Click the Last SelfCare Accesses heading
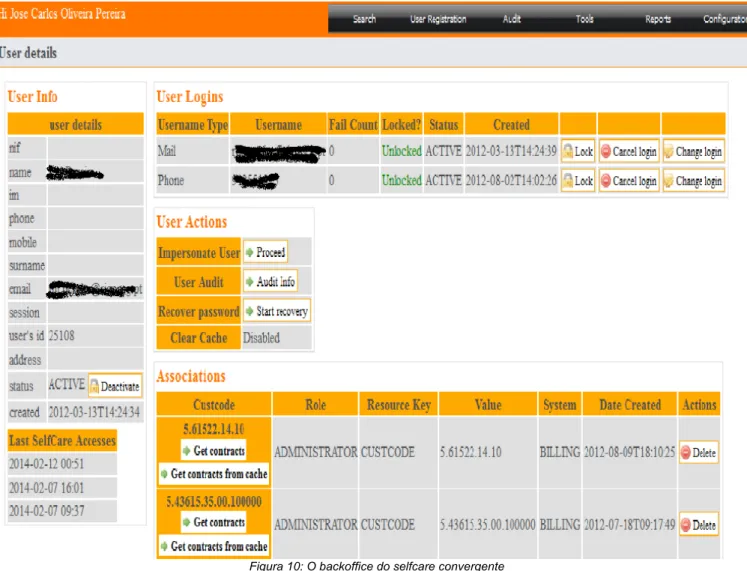The image size is (747, 571). tap(62, 441)
